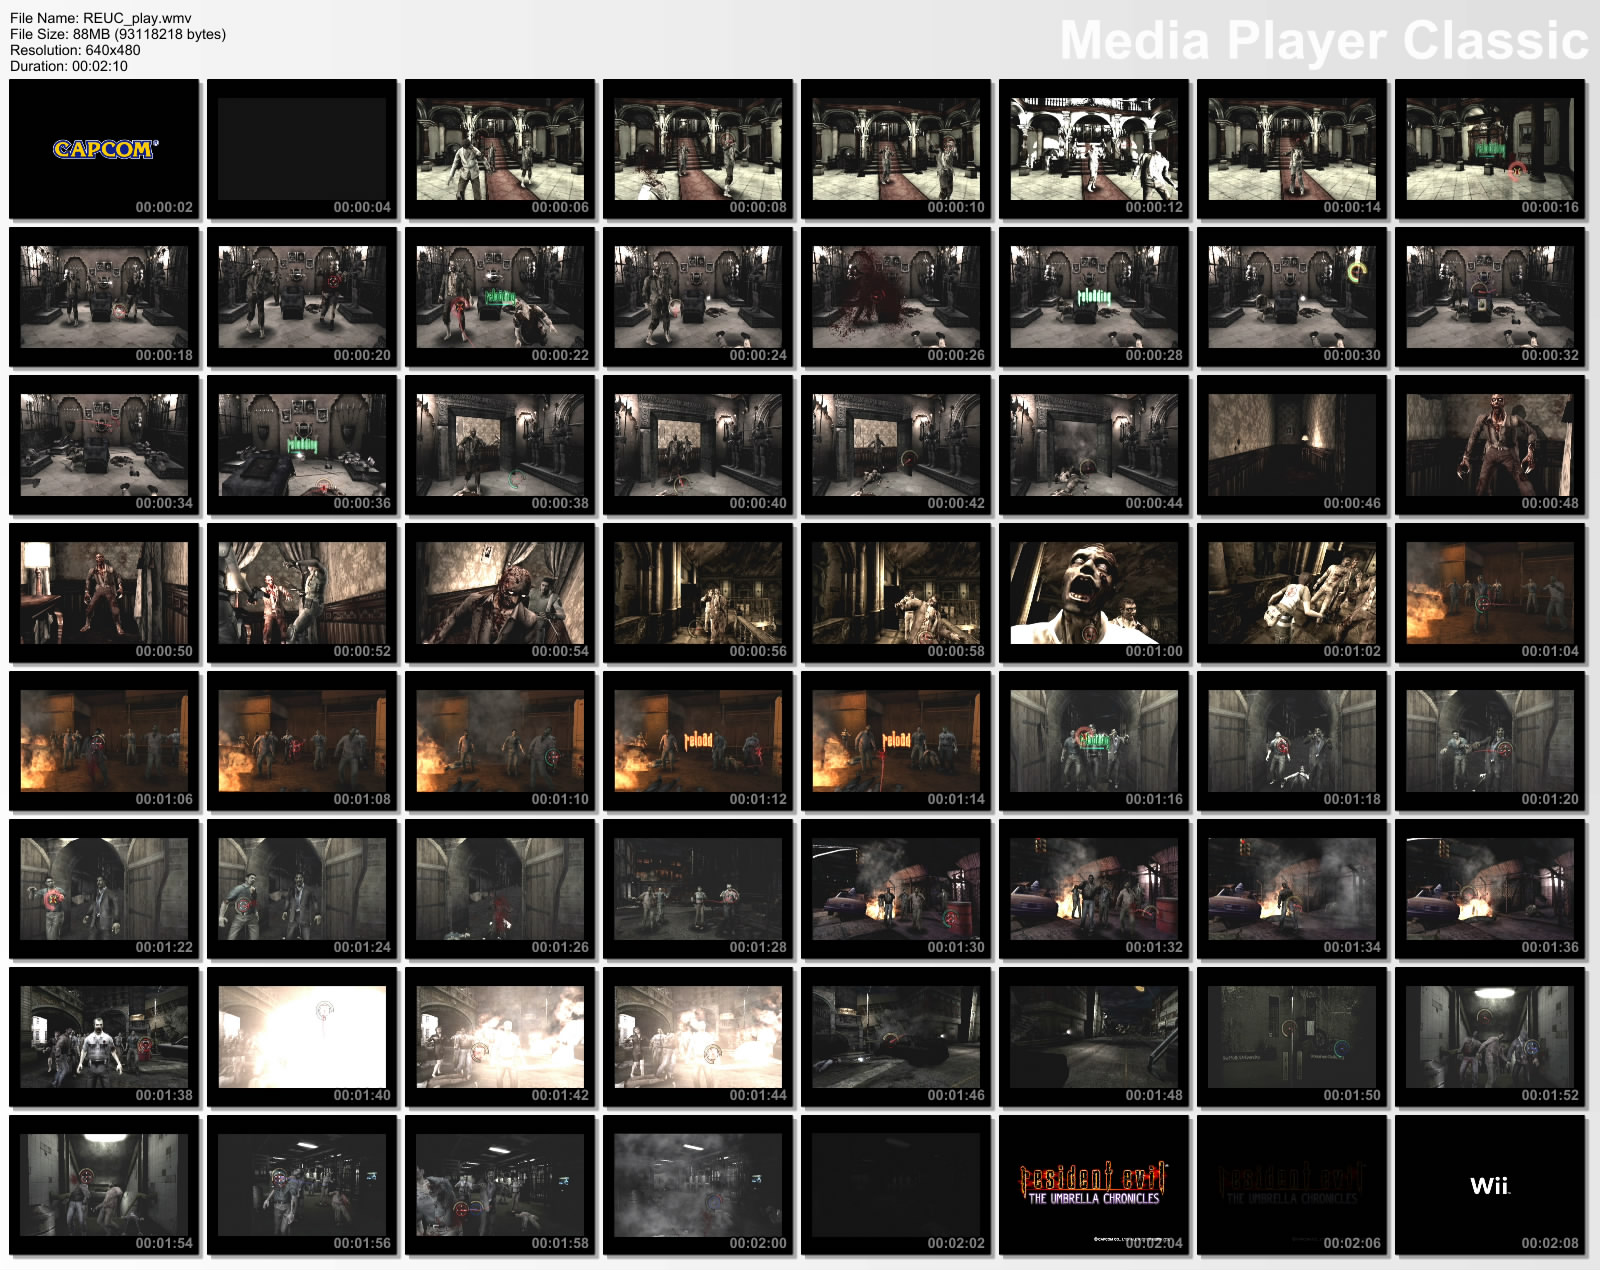The width and height of the screenshot is (1600, 1270).
Task: Select the thumbnail stamped 00:00:08
Action: click(698, 149)
